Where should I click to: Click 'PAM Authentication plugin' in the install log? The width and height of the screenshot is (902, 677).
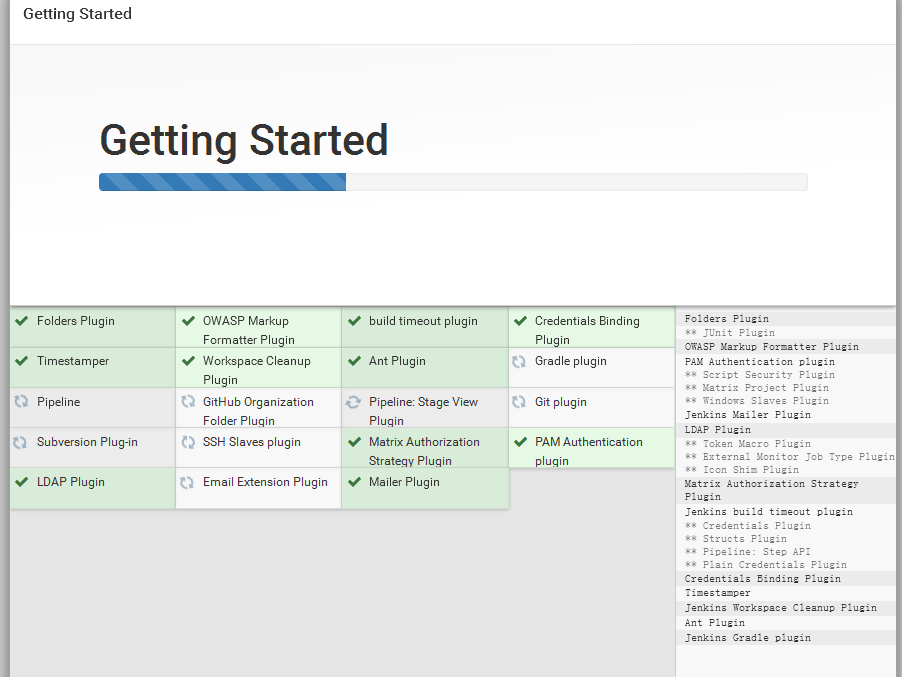pyautogui.click(x=760, y=362)
